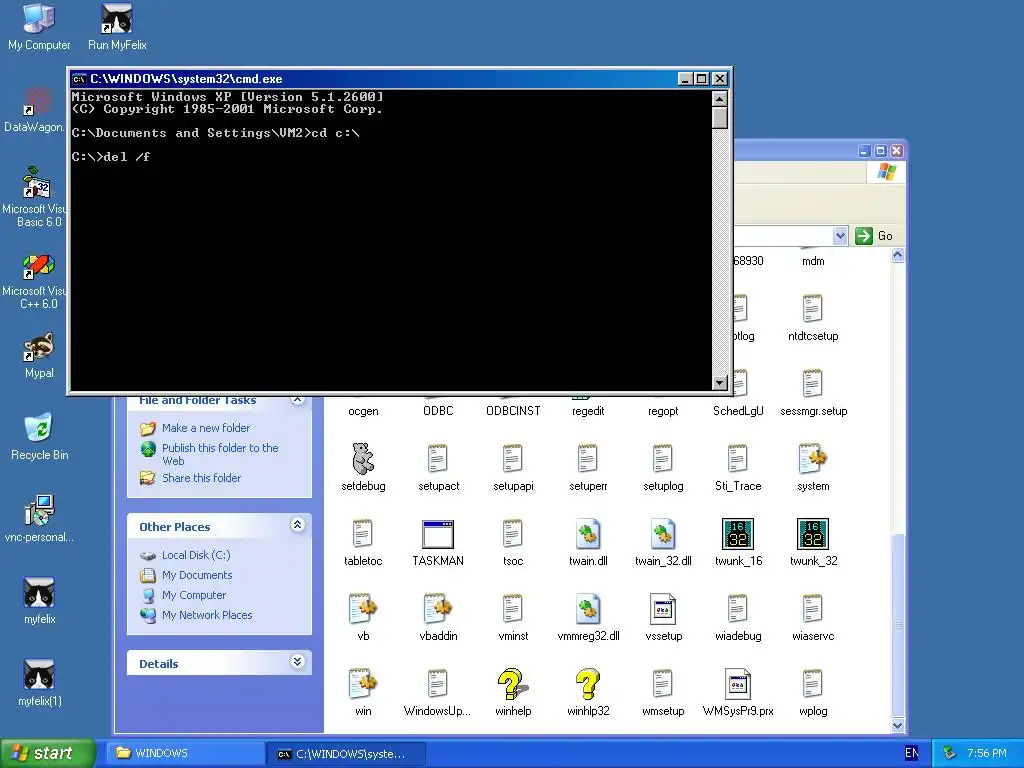This screenshot has width=1024, height=768.
Task: Open the Recycle Bin
Action: pos(39,436)
